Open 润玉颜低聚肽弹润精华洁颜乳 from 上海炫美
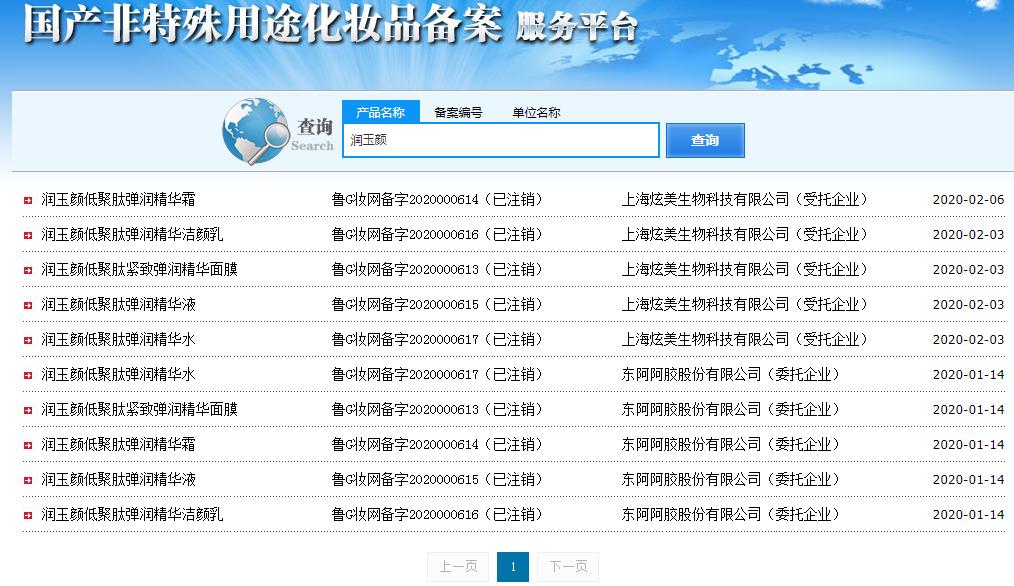1014x586 pixels. [133, 234]
